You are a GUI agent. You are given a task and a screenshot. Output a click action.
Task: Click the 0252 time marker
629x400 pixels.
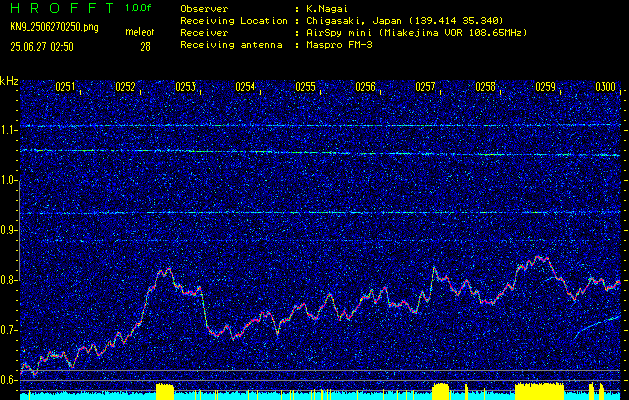pyautogui.click(x=125, y=87)
